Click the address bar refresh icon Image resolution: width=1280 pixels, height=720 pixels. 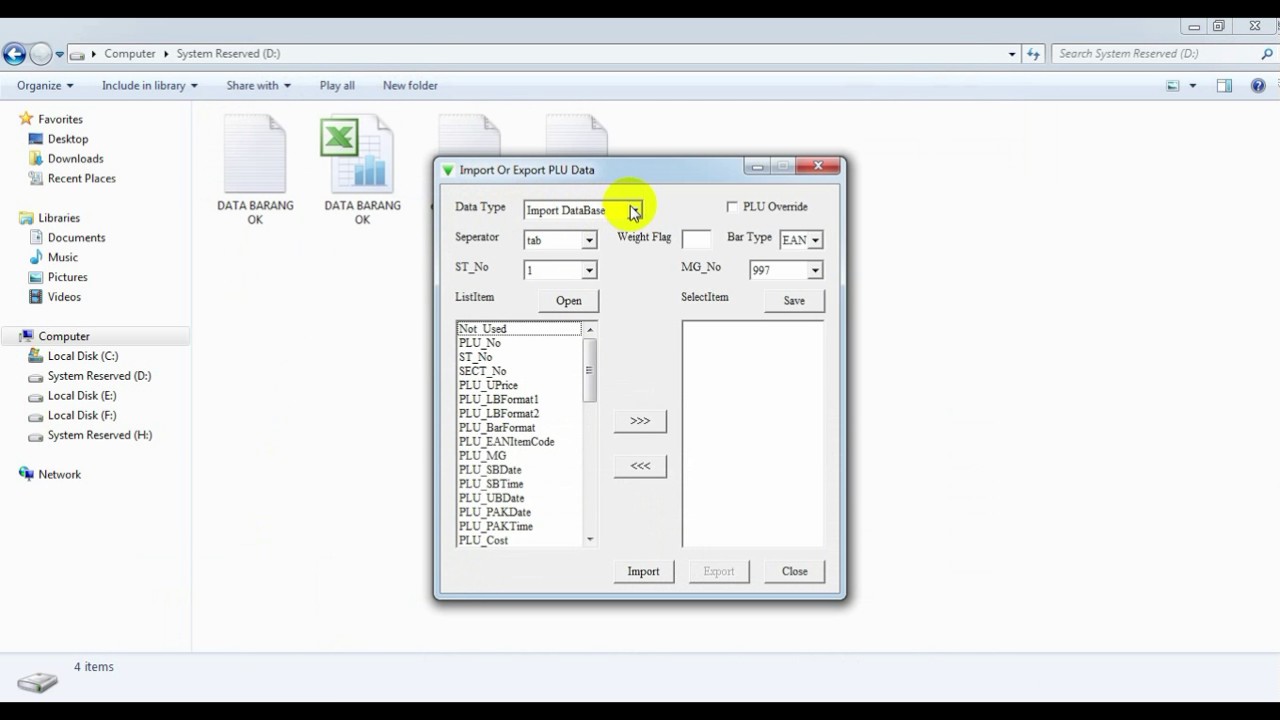(x=1033, y=54)
